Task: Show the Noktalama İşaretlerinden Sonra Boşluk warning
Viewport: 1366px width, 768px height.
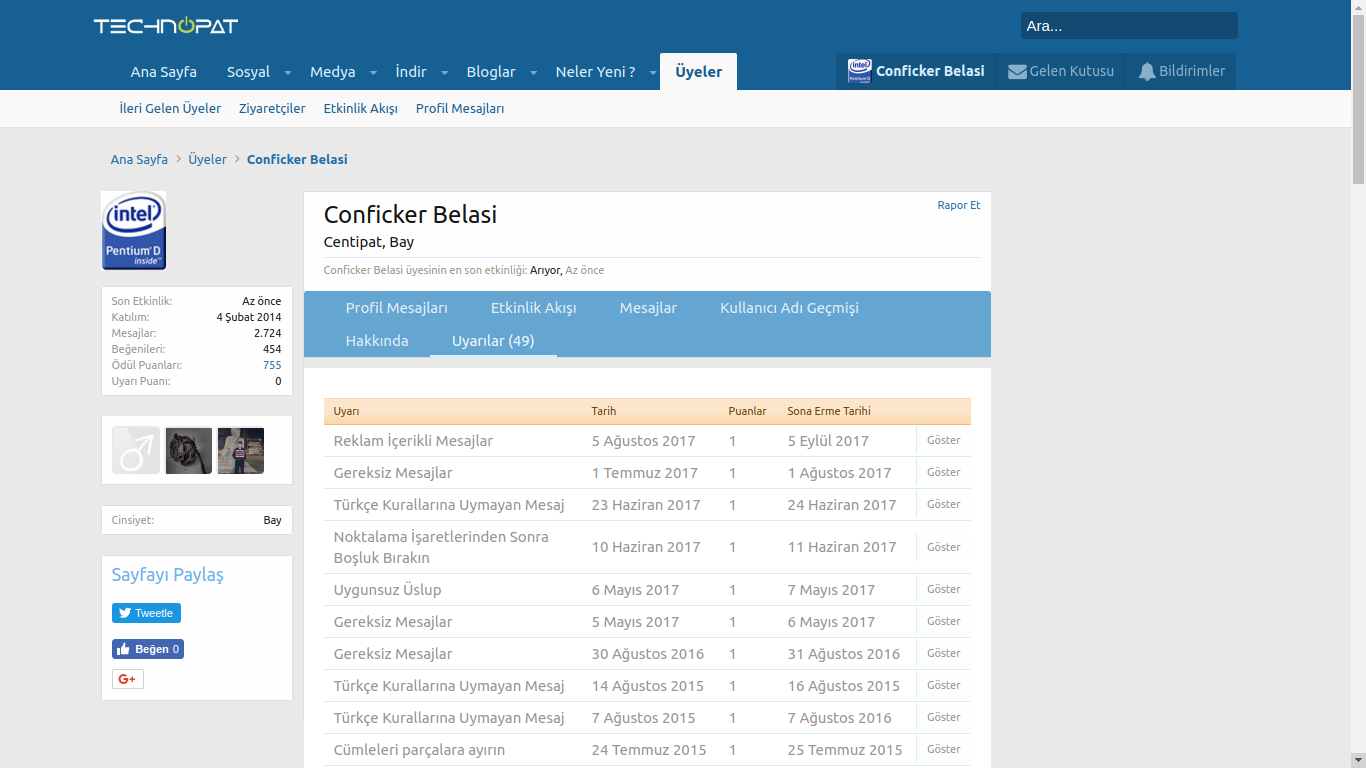Action: click(943, 547)
